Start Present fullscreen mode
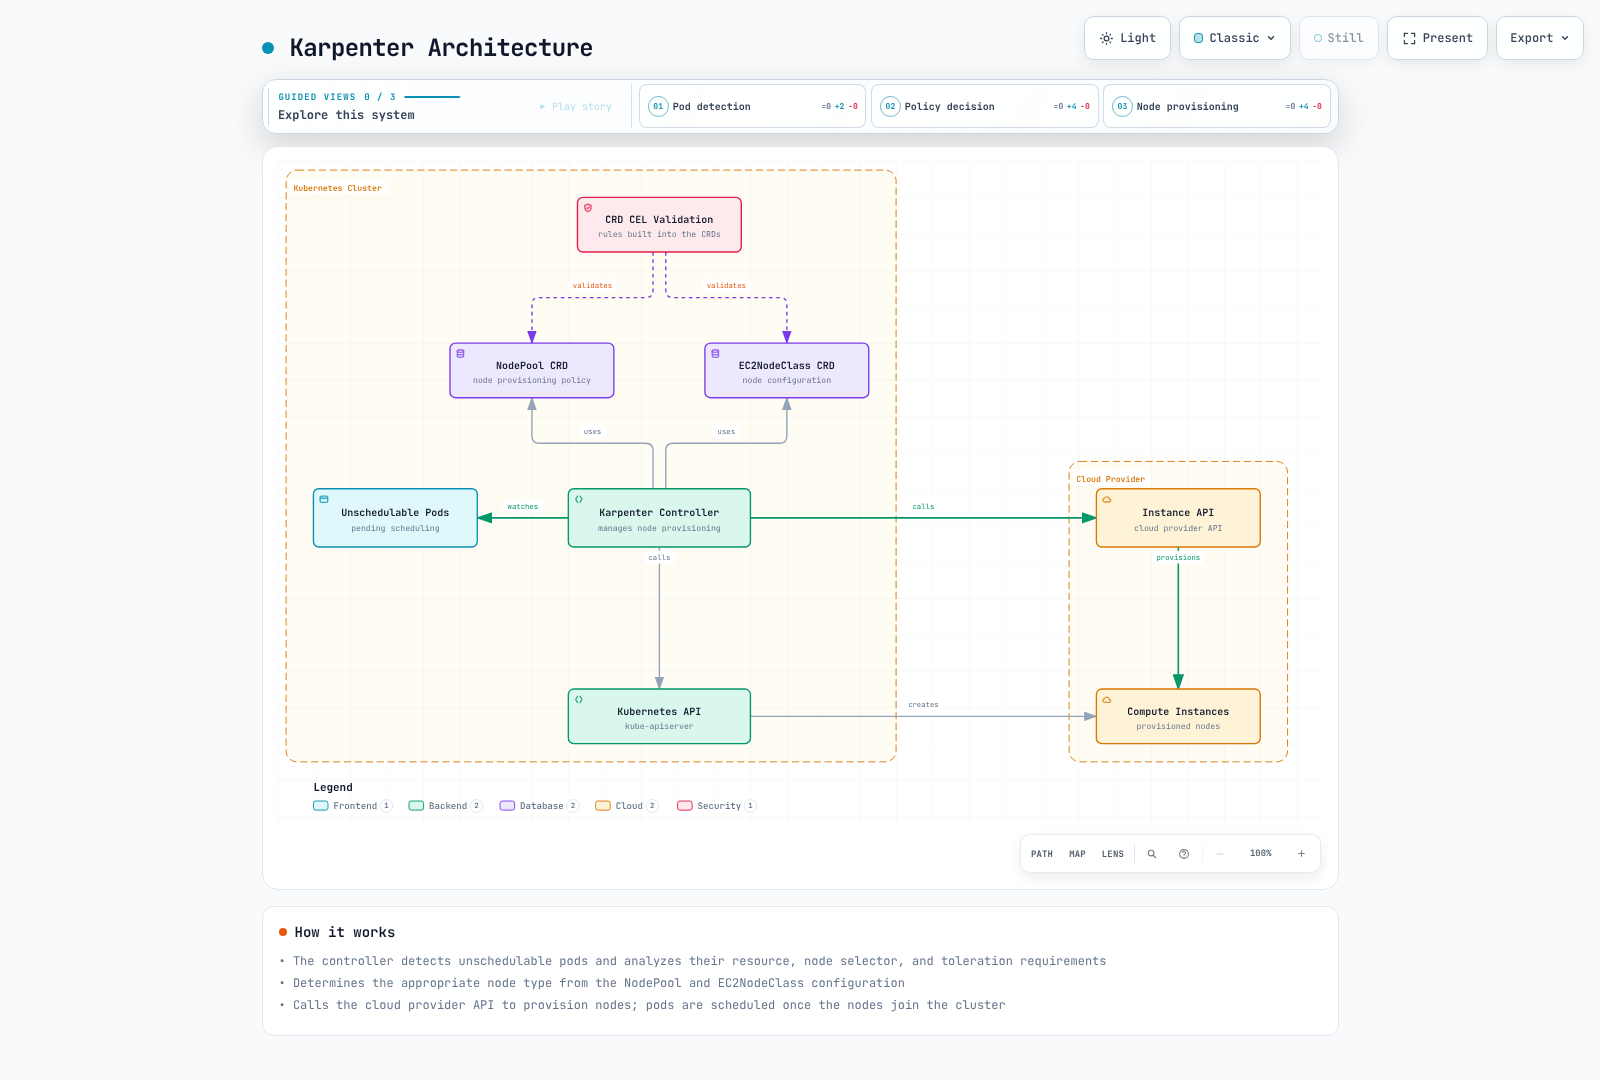The height and width of the screenshot is (1080, 1600). (x=1437, y=38)
